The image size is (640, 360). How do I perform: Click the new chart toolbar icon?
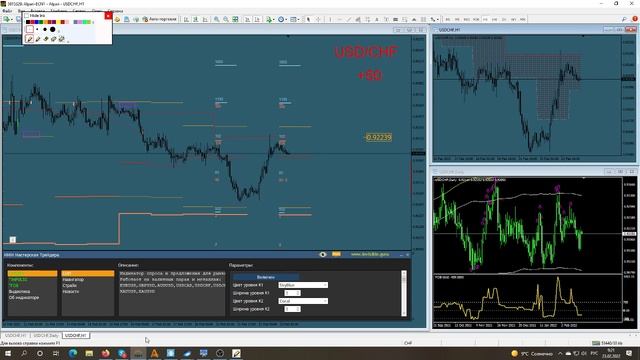pyautogui.click(x=7, y=19)
